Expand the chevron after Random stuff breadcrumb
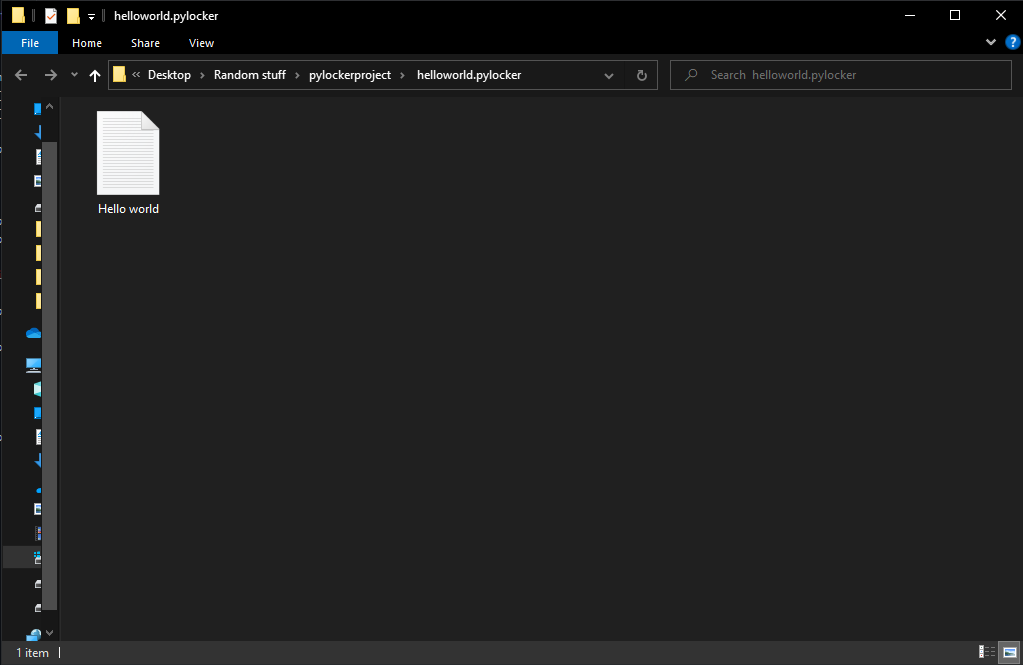Screen dimensions: 1023x665 pyautogui.click(x=297, y=75)
